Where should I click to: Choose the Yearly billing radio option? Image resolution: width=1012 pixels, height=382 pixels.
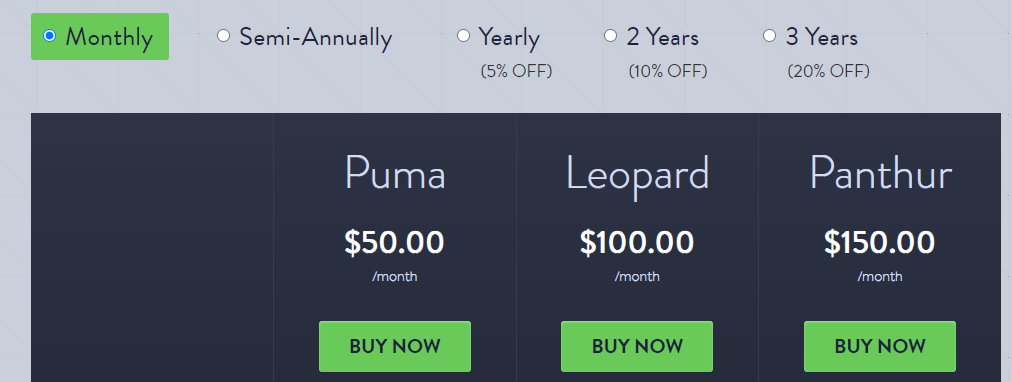[x=463, y=36]
